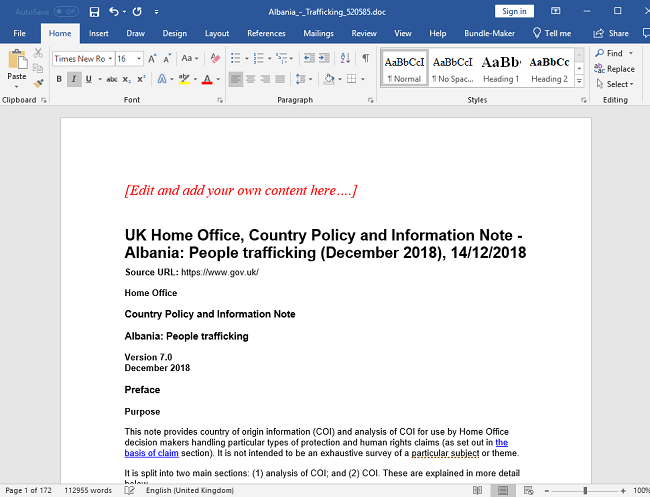Click the Redo/Repeat arrow icon

[x=137, y=12]
